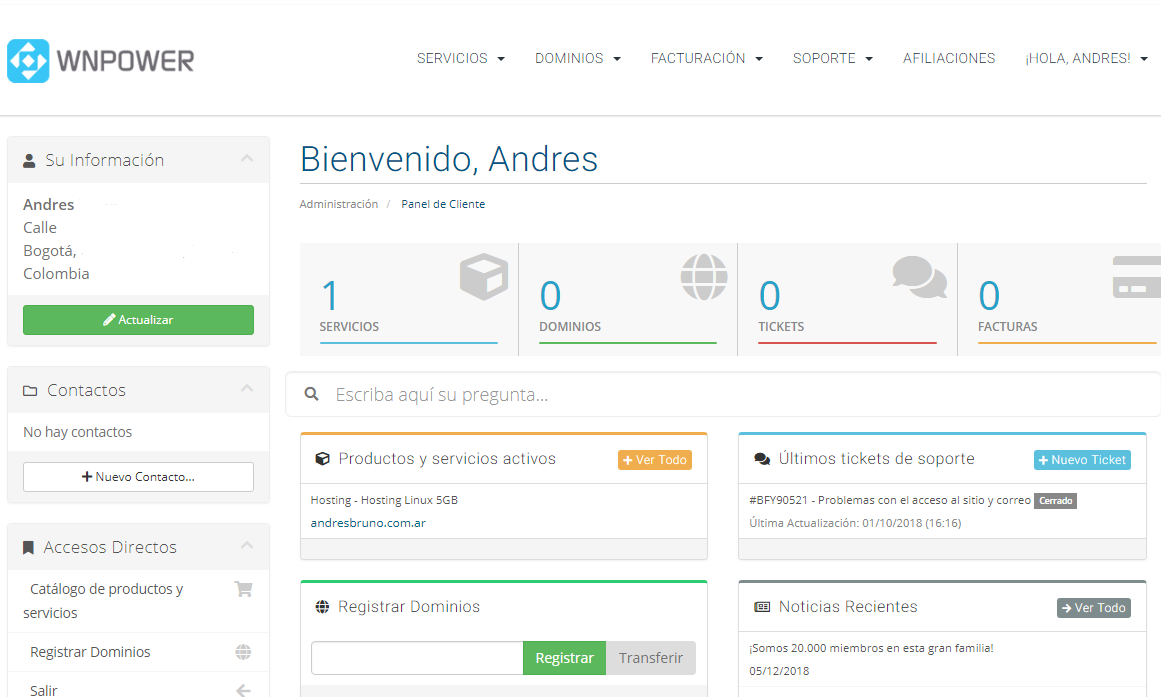Open the Facturas stat tile

pyautogui.click(x=1060, y=299)
